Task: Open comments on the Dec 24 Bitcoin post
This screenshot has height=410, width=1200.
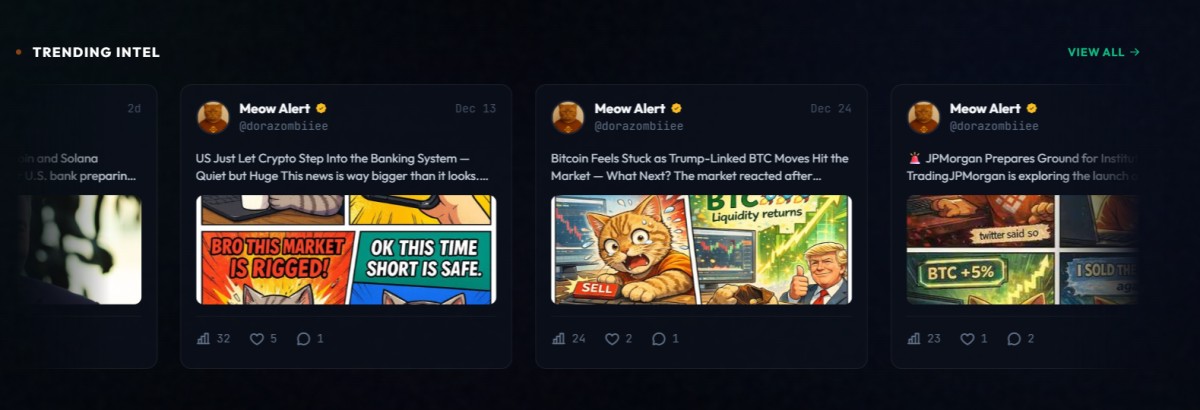Action: 658,339
